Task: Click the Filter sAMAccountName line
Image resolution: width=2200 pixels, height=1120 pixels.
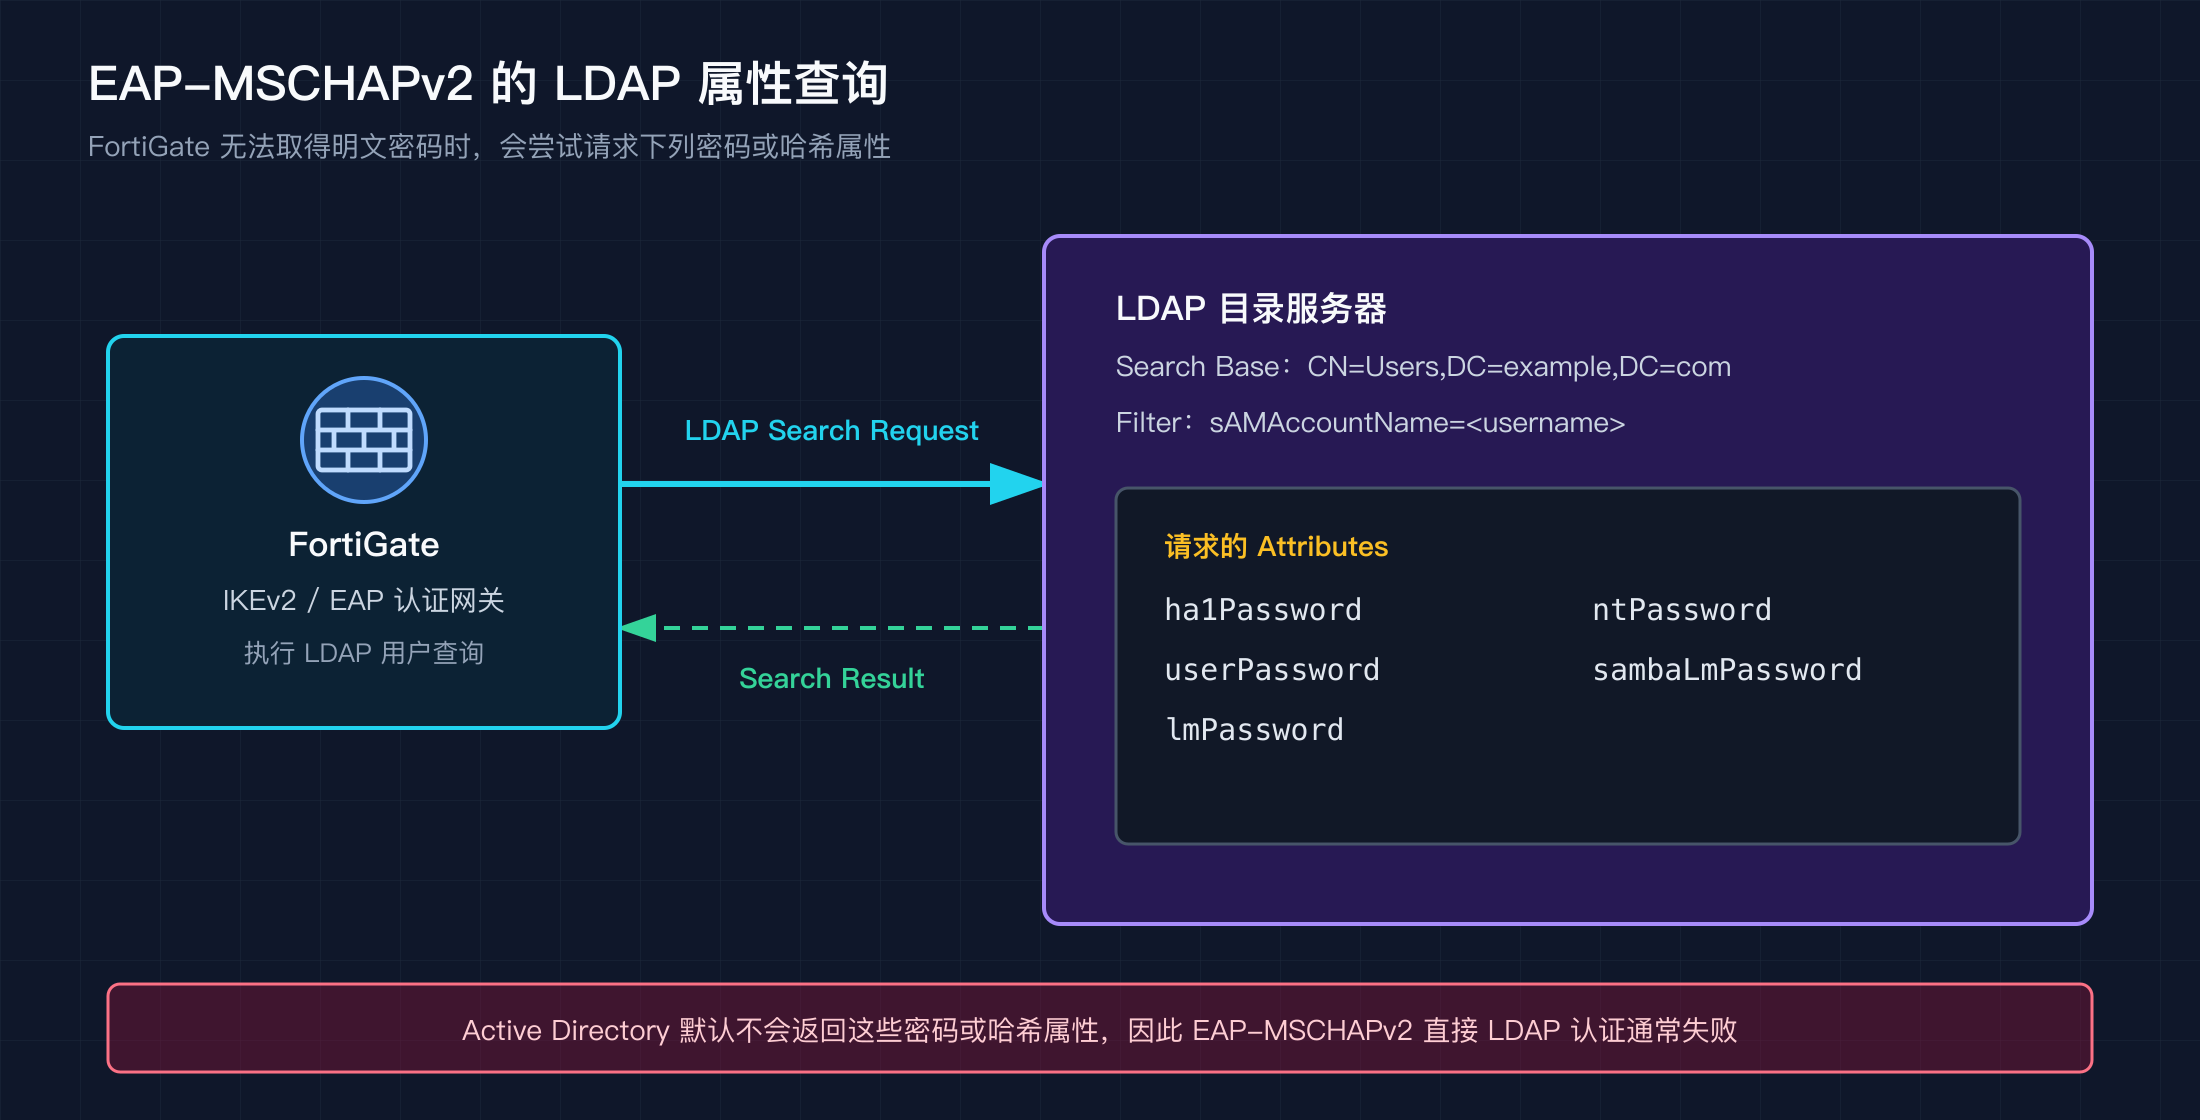Action: coord(1370,423)
